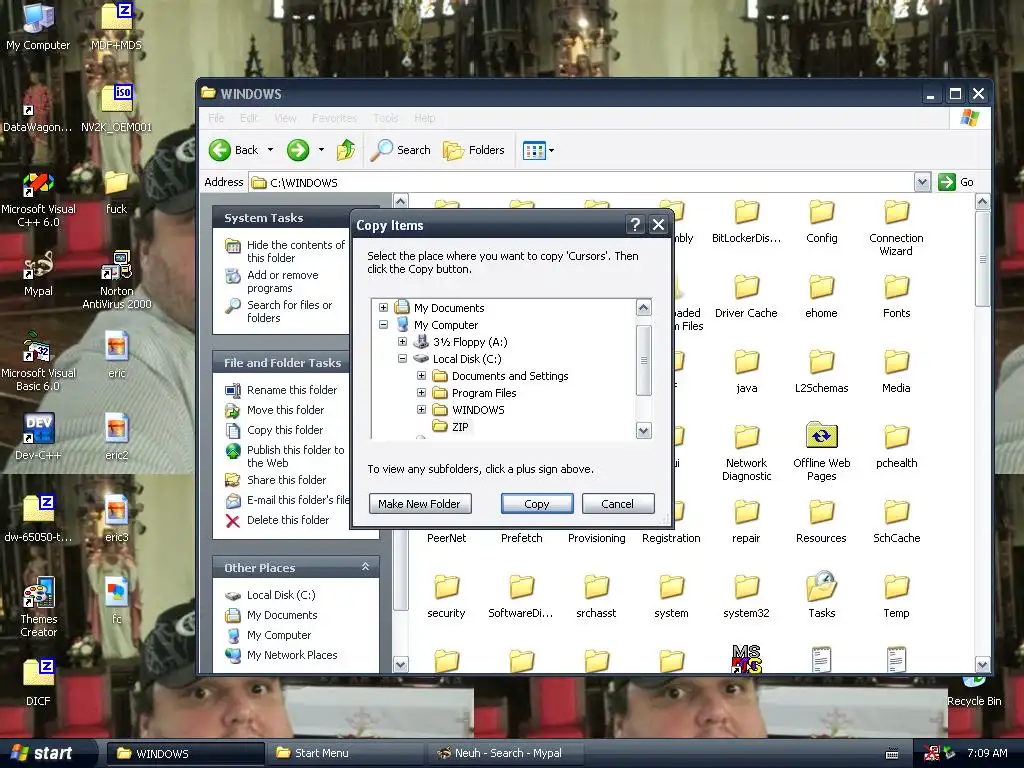Open the MDF+MDS desktop archive
Screen dimensions: 1024x768
(117, 25)
